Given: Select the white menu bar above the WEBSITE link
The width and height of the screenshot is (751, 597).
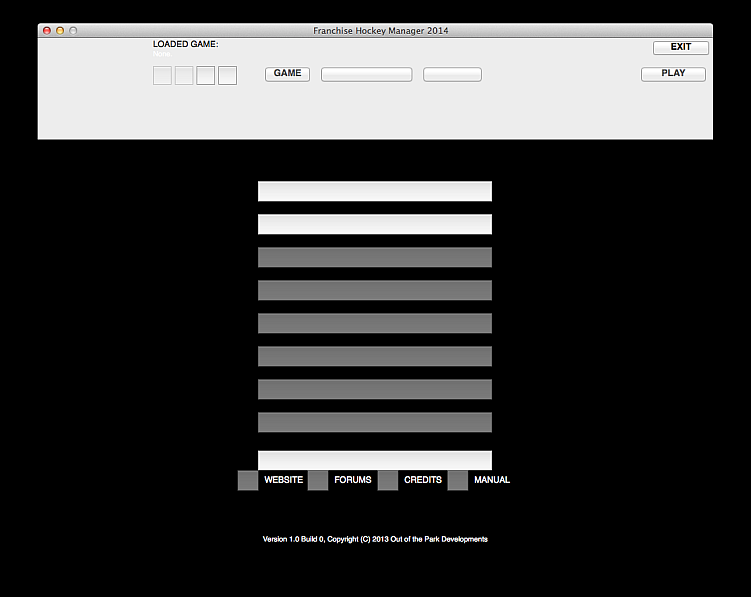Looking at the screenshot, I should pyautogui.click(x=375, y=459).
